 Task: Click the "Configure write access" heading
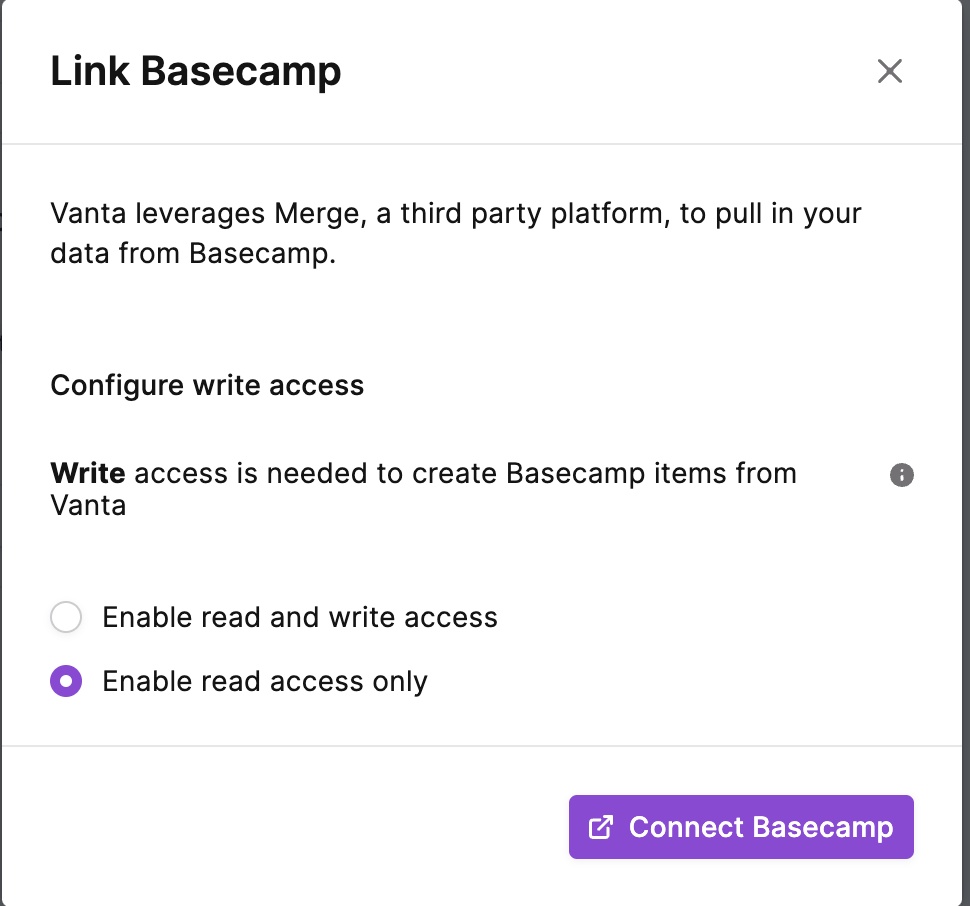click(x=207, y=386)
